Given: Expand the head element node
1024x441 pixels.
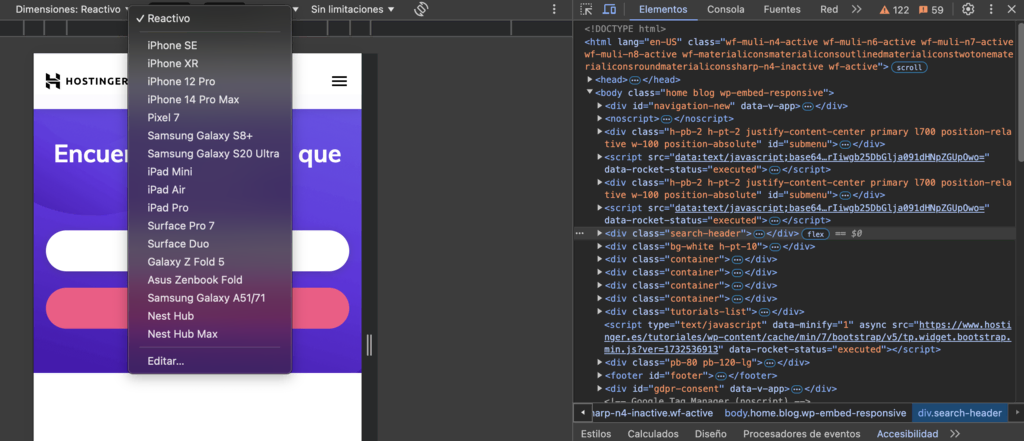Looking at the screenshot, I should click(590, 80).
